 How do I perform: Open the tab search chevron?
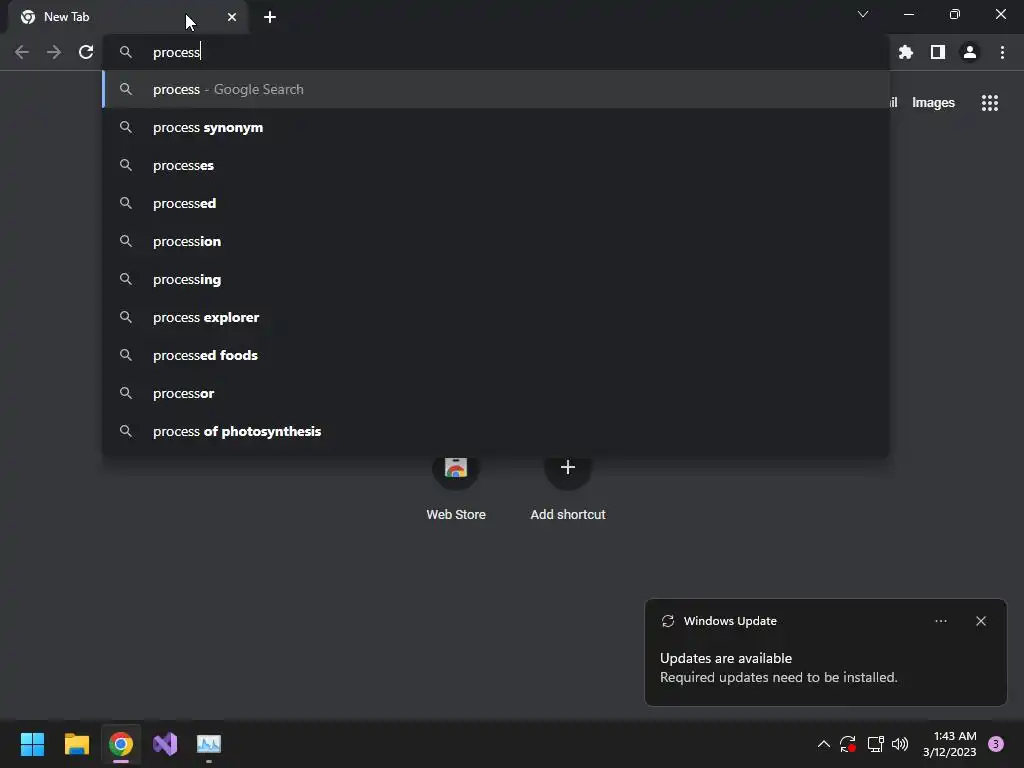[863, 14]
